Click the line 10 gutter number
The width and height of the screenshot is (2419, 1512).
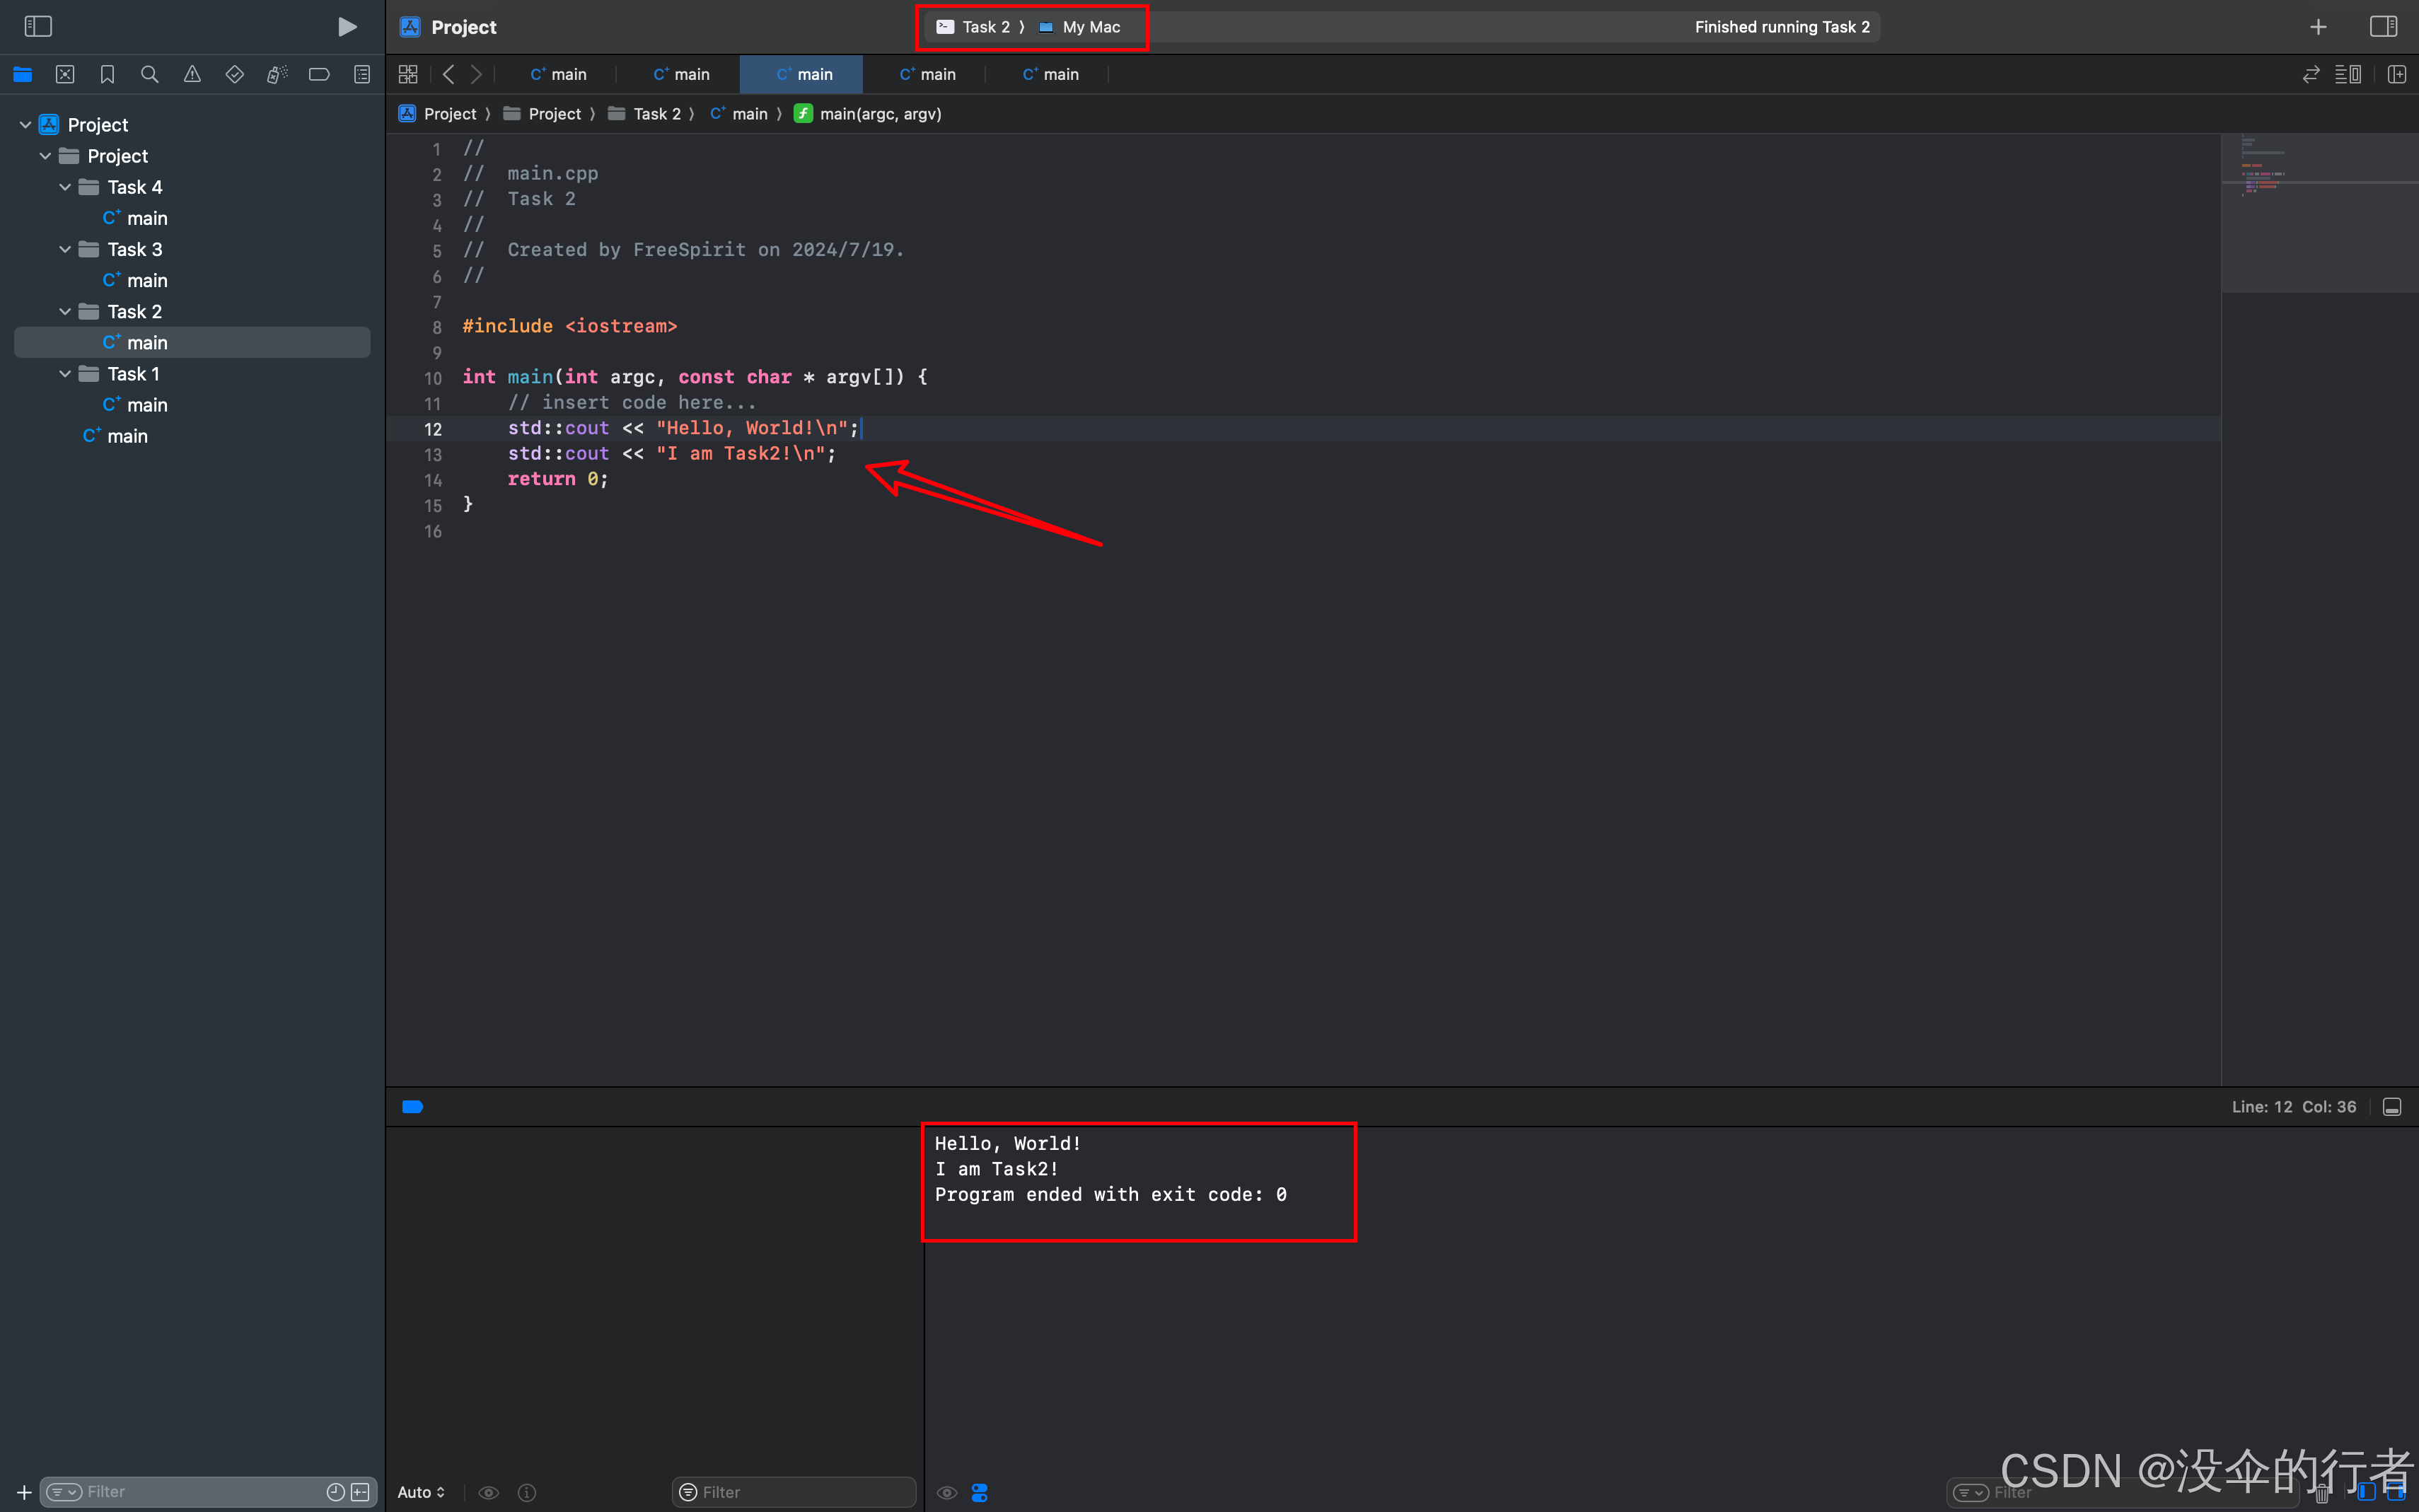tap(432, 378)
